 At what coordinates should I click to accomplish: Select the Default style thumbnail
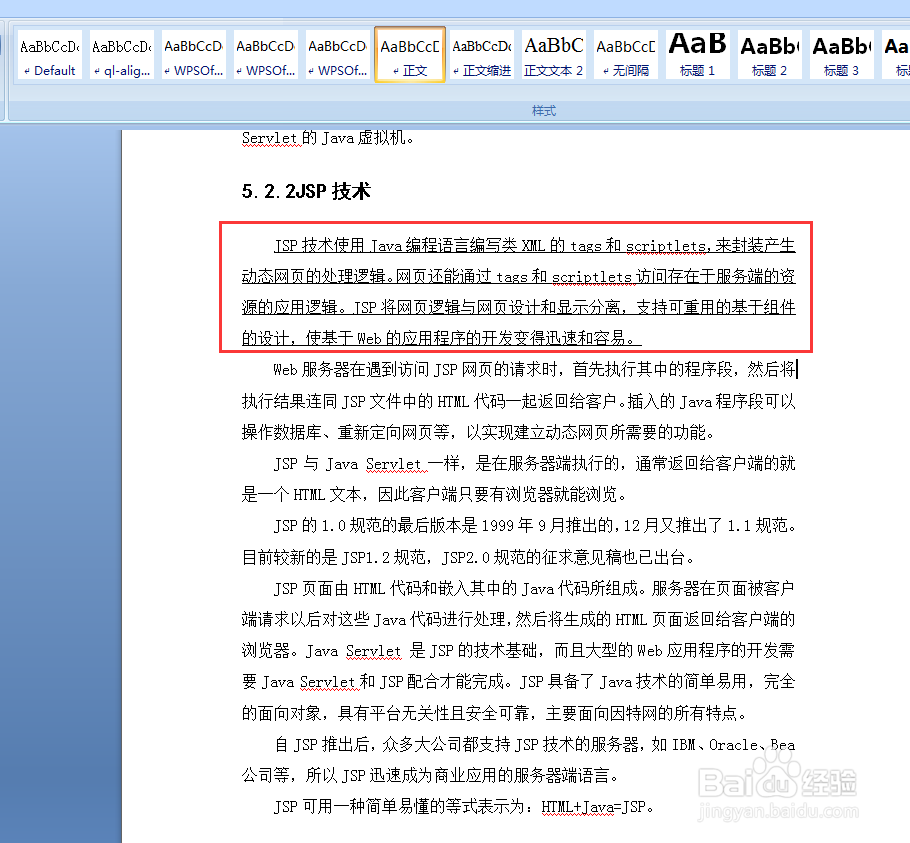click(x=49, y=54)
